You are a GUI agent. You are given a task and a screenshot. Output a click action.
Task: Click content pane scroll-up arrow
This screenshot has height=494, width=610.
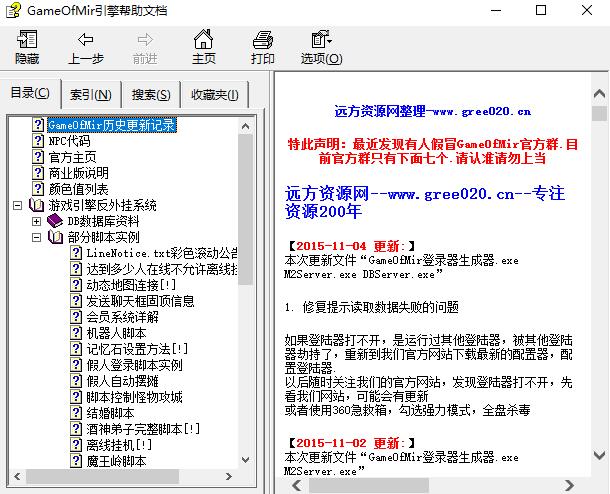[x=599, y=93]
